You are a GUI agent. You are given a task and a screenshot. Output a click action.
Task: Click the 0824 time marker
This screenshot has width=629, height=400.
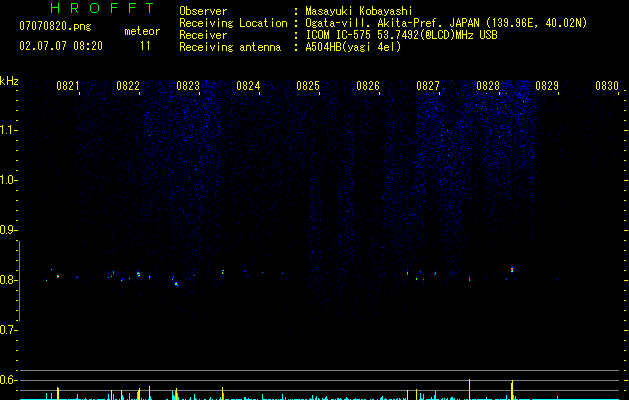[x=248, y=86]
